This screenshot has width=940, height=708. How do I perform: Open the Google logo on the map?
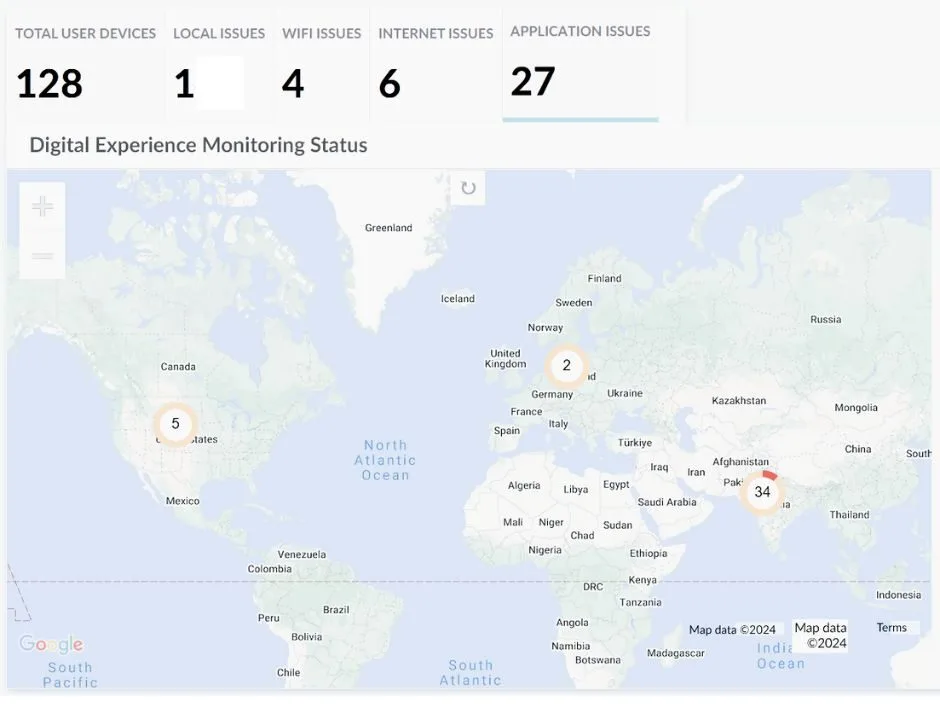coord(52,644)
